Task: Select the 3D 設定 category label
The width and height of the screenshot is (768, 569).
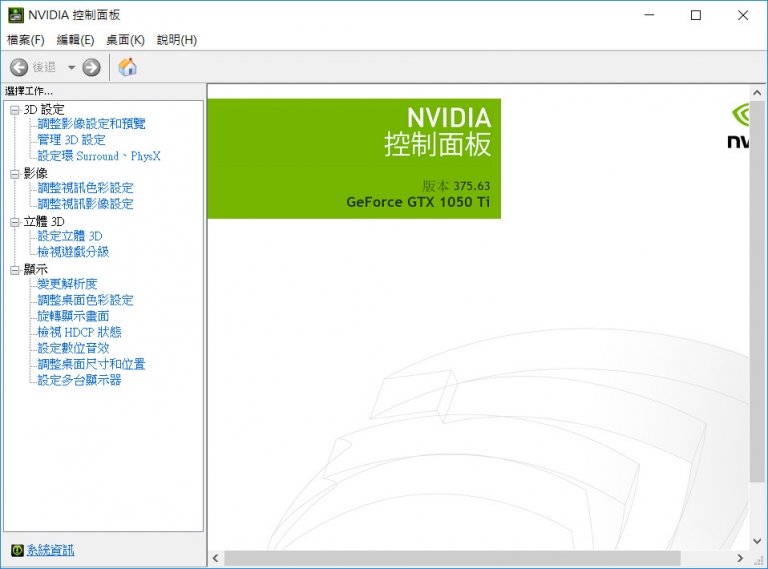Action: [x=44, y=110]
